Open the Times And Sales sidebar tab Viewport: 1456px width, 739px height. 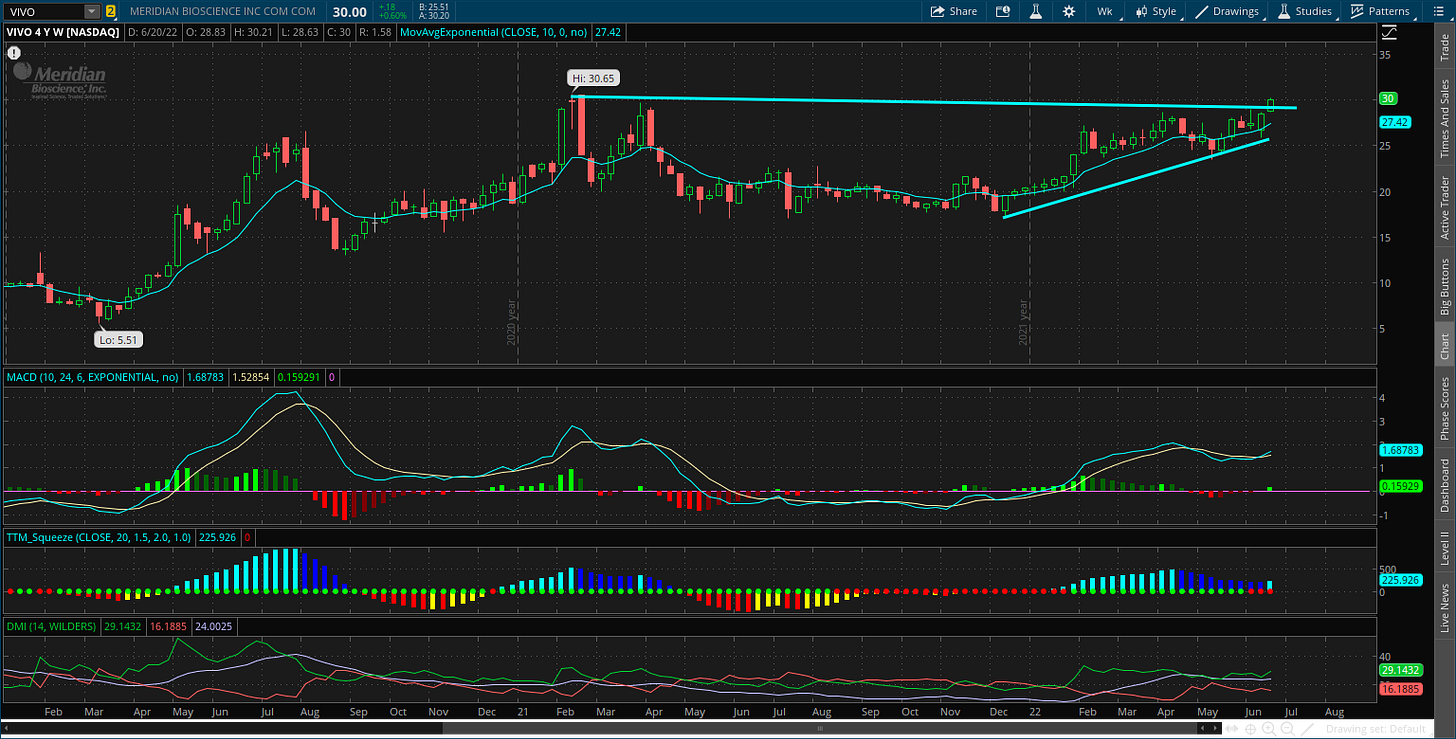pos(1444,118)
